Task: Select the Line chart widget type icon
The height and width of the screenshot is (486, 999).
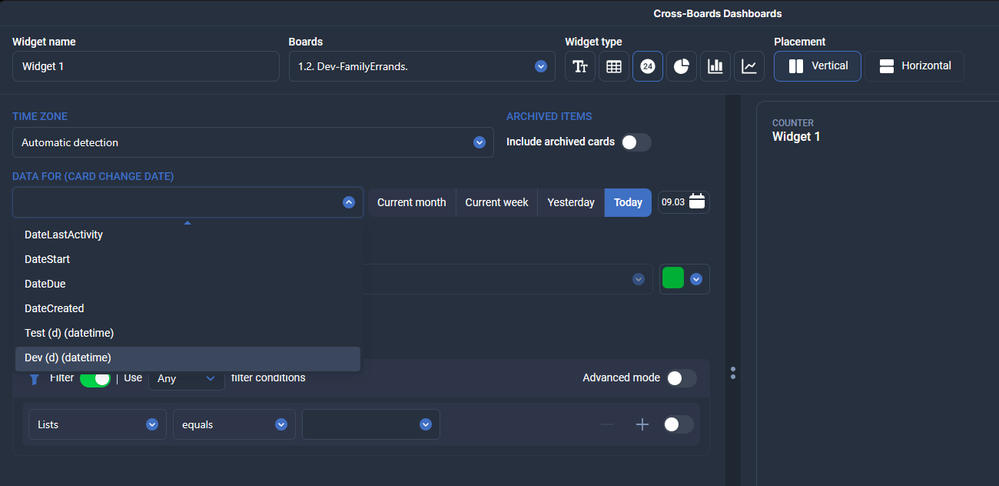Action: (749, 66)
